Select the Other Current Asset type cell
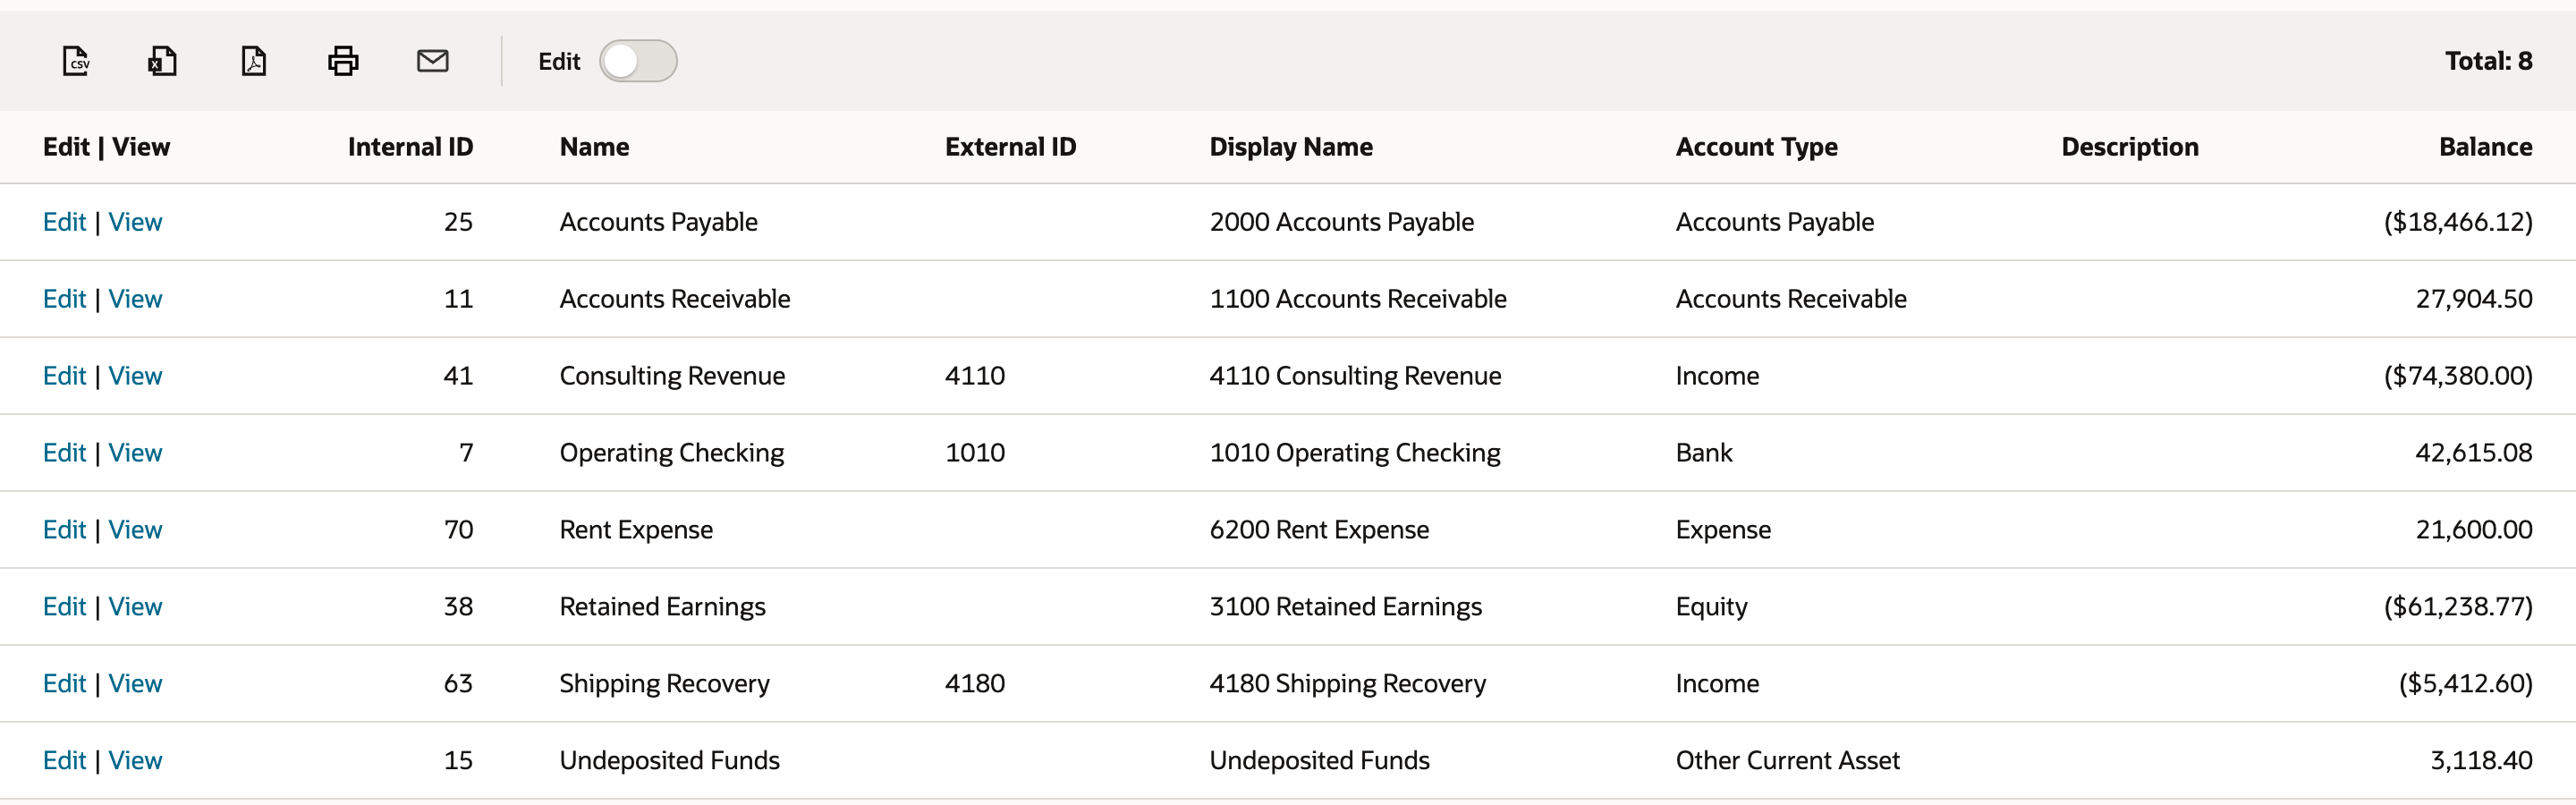Image resolution: width=2576 pixels, height=805 pixels. [1787, 761]
